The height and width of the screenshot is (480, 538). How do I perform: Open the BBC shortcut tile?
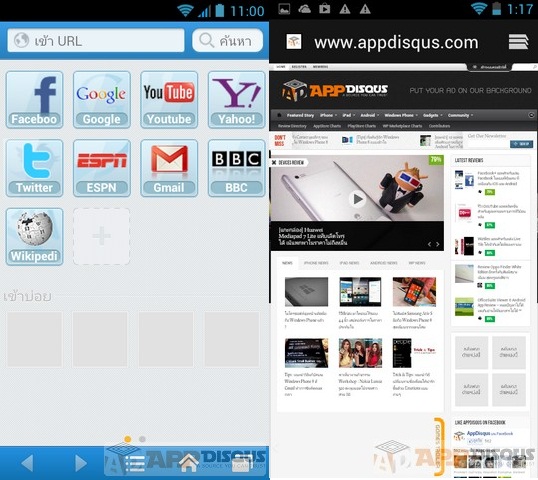click(236, 168)
